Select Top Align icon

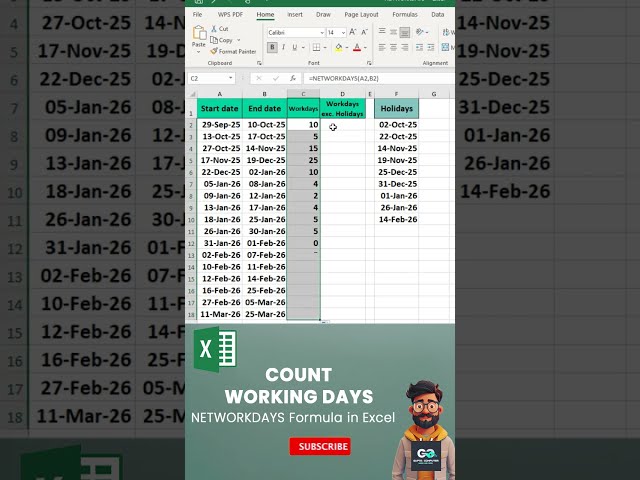pyautogui.click(x=382, y=31)
